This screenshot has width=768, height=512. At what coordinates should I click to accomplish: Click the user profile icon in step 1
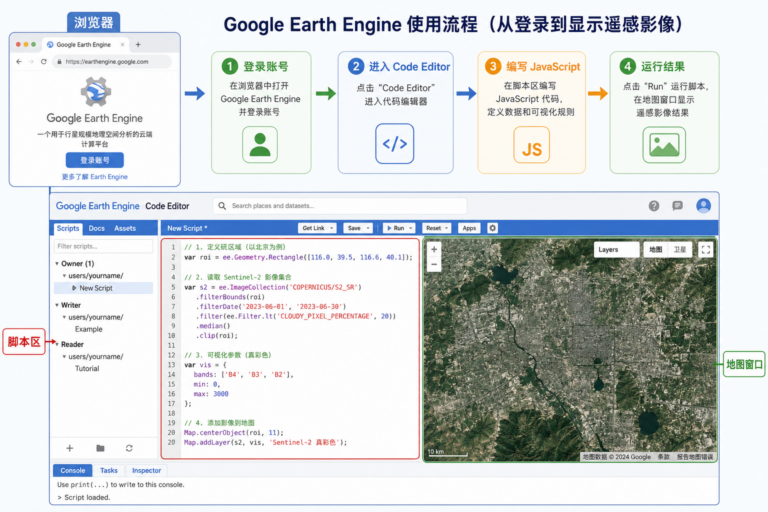click(260, 145)
